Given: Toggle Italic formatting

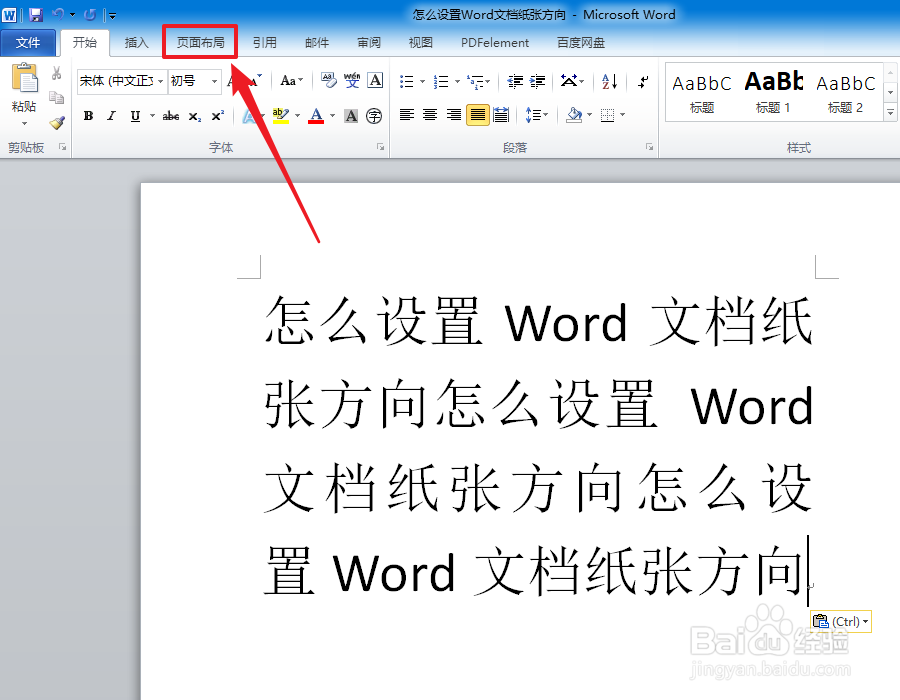Looking at the screenshot, I should [x=111, y=116].
